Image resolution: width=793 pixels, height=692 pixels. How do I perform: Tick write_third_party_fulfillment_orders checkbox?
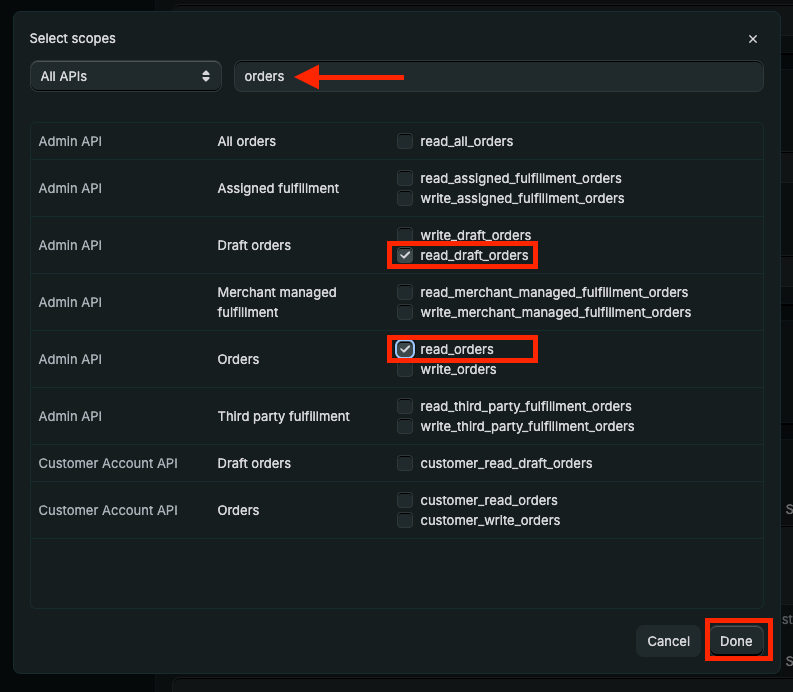[405, 426]
